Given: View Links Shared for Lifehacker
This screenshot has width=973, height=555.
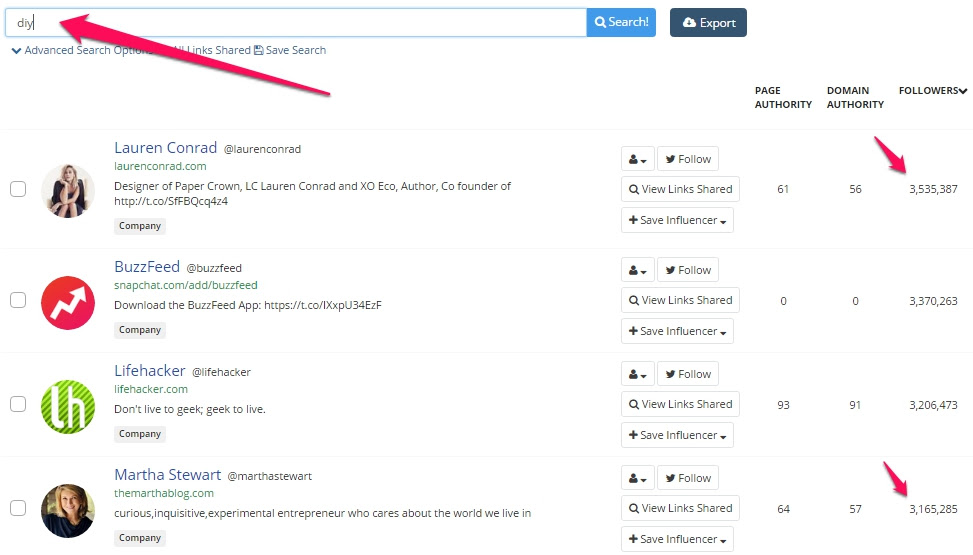Looking at the screenshot, I should [680, 404].
